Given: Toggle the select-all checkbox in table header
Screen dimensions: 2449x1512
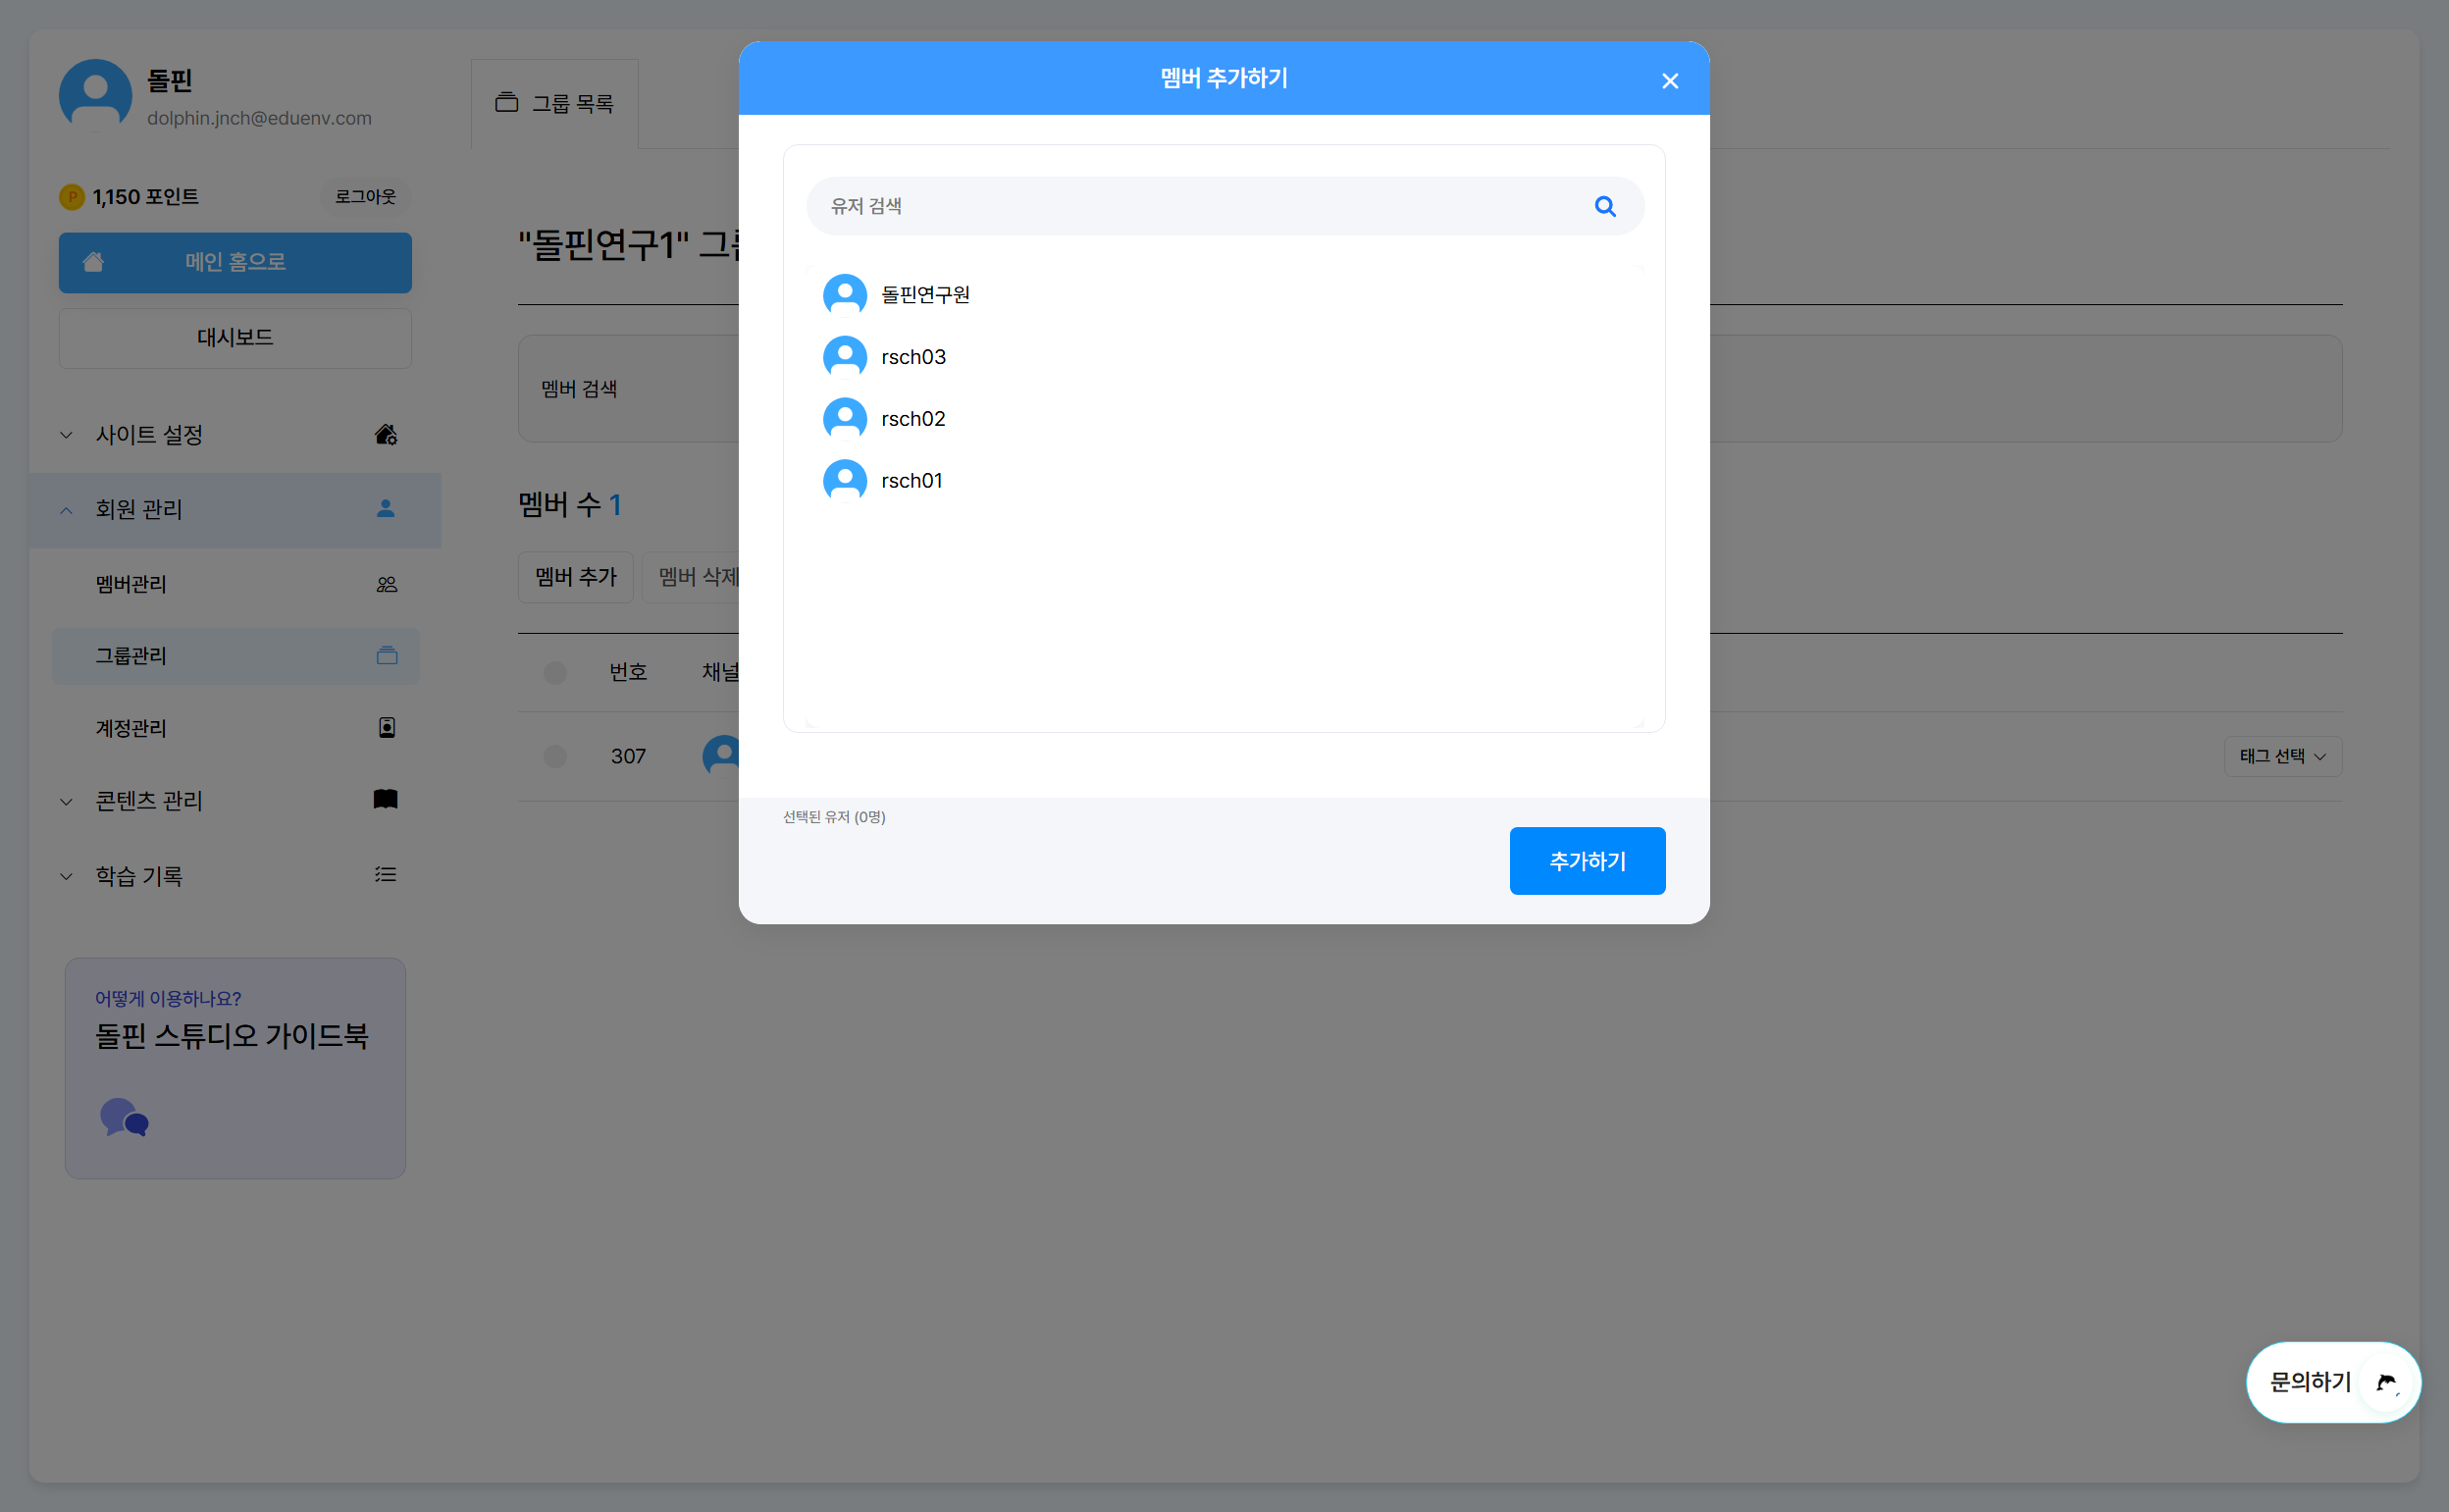Looking at the screenshot, I should [x=555, y=672].
